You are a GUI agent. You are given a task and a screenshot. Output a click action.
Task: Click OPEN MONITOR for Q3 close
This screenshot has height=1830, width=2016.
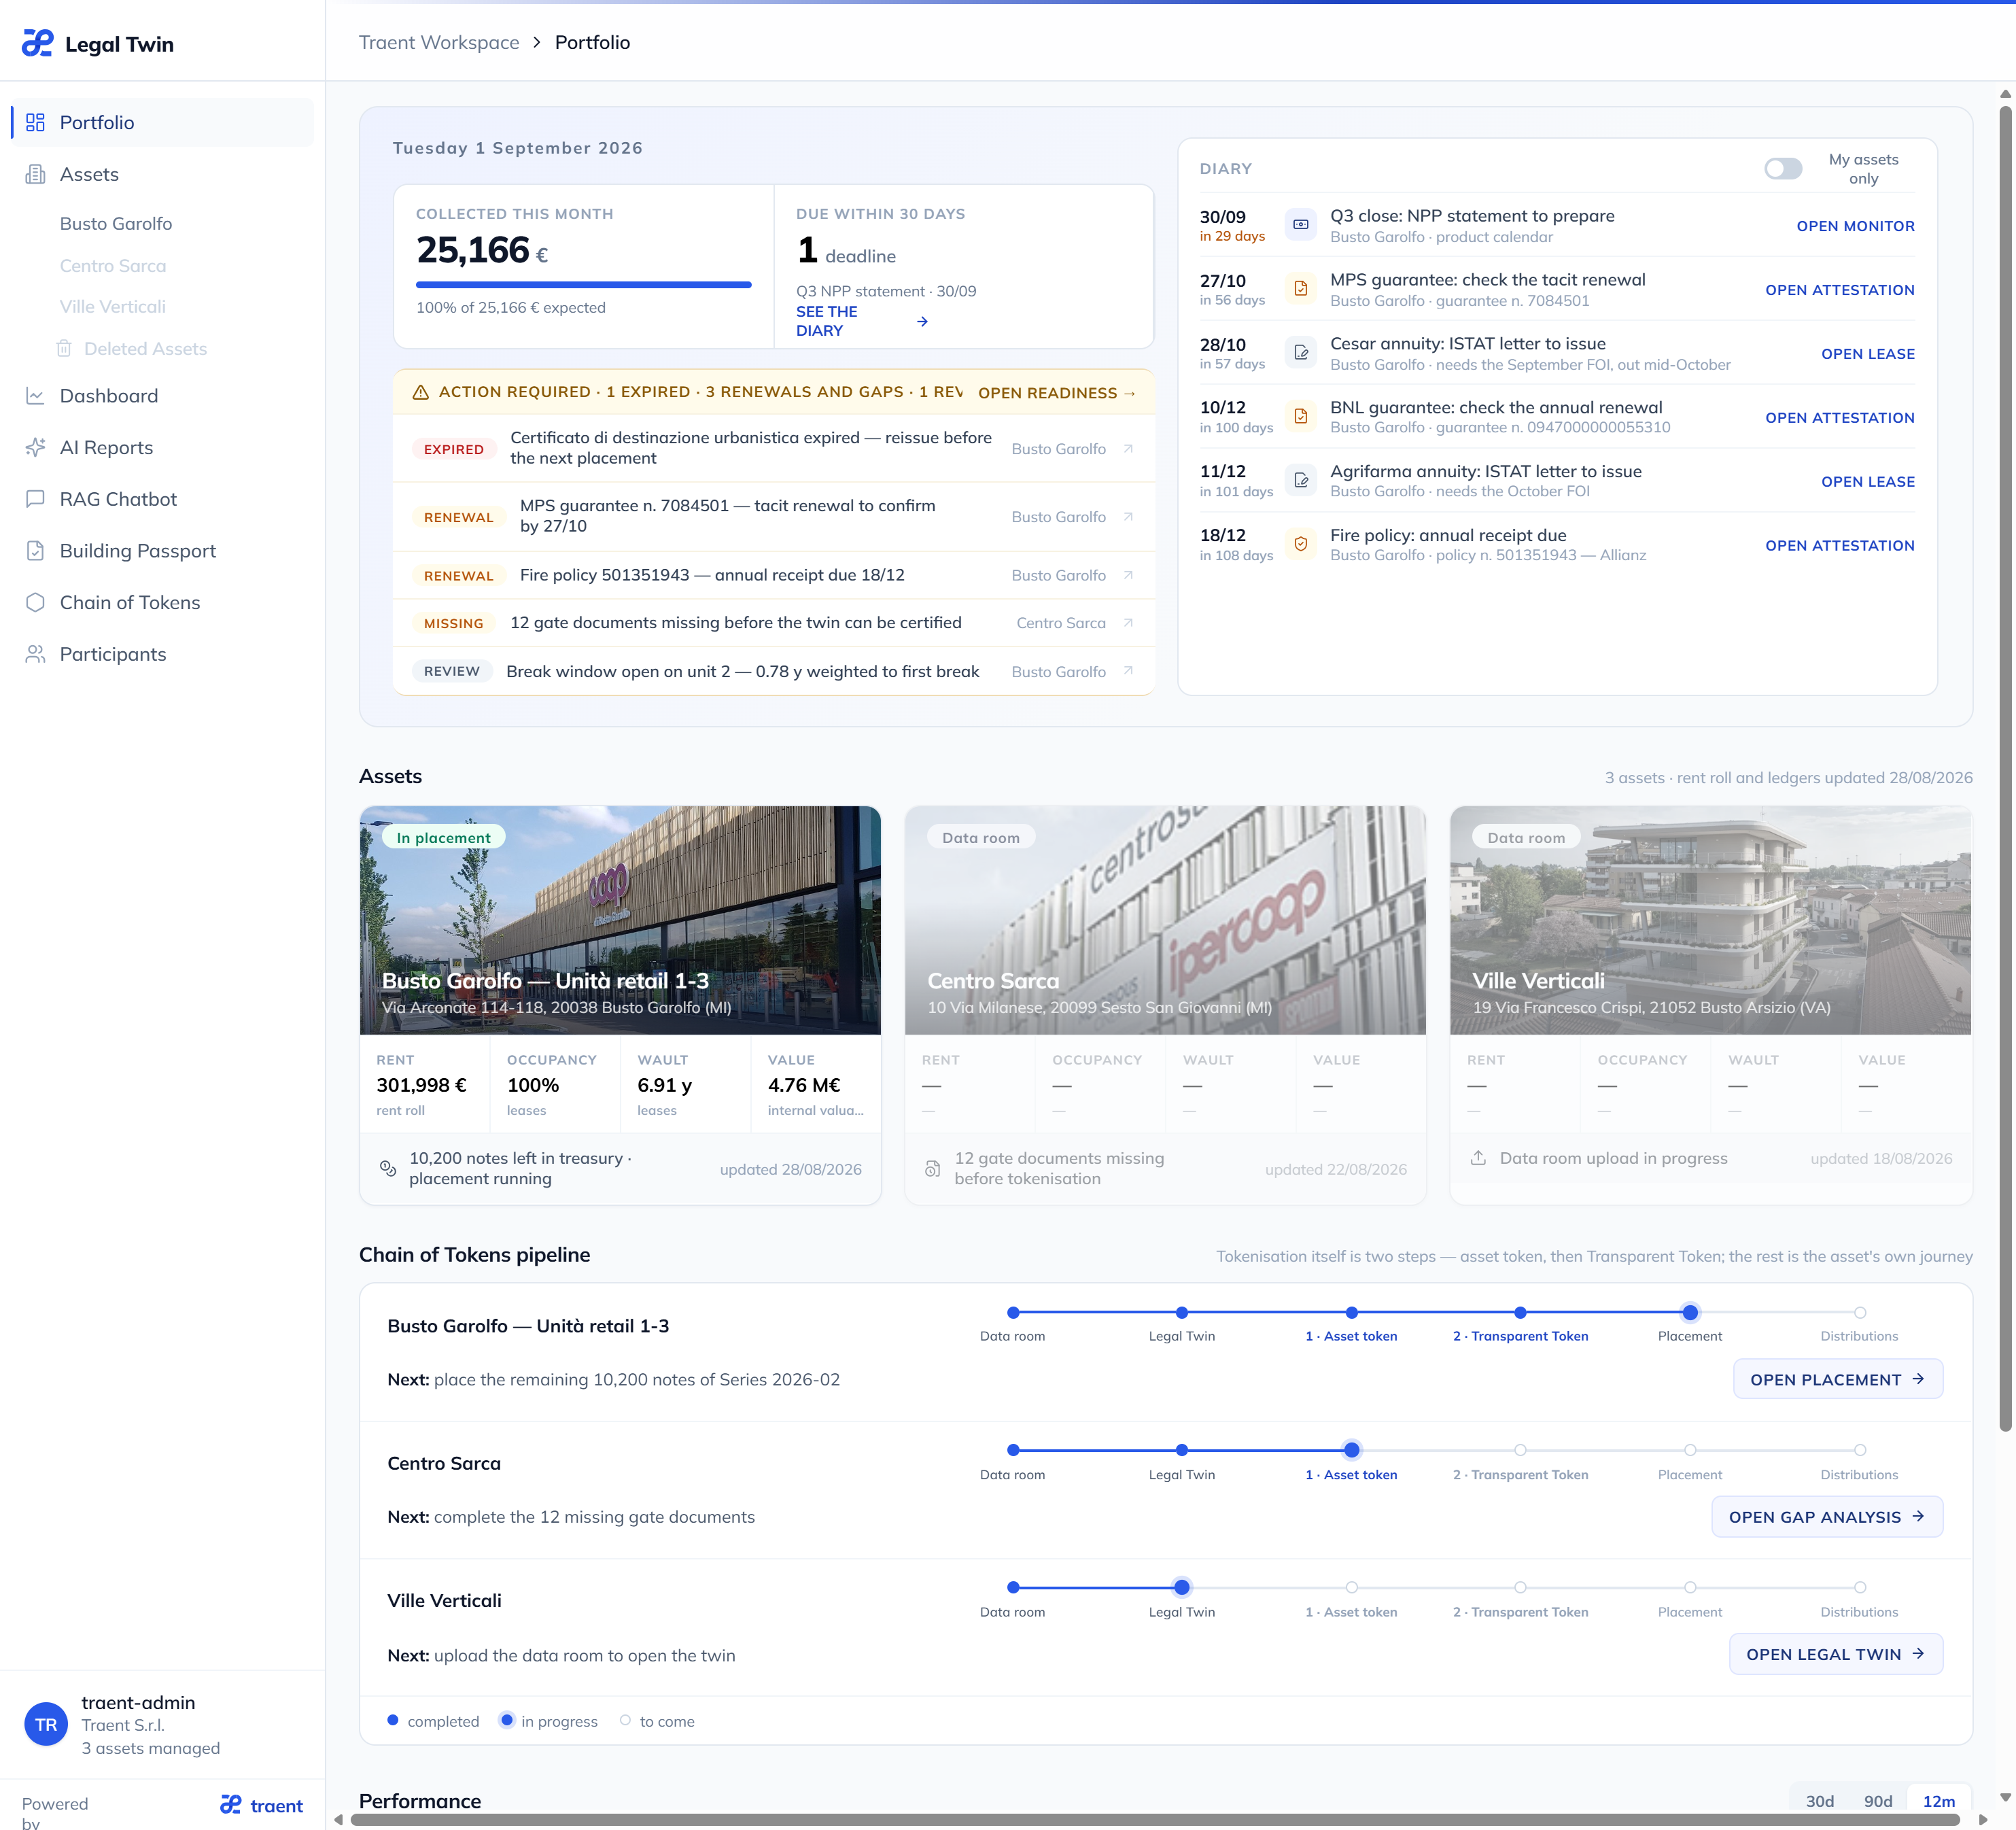tap(1855, 226)
